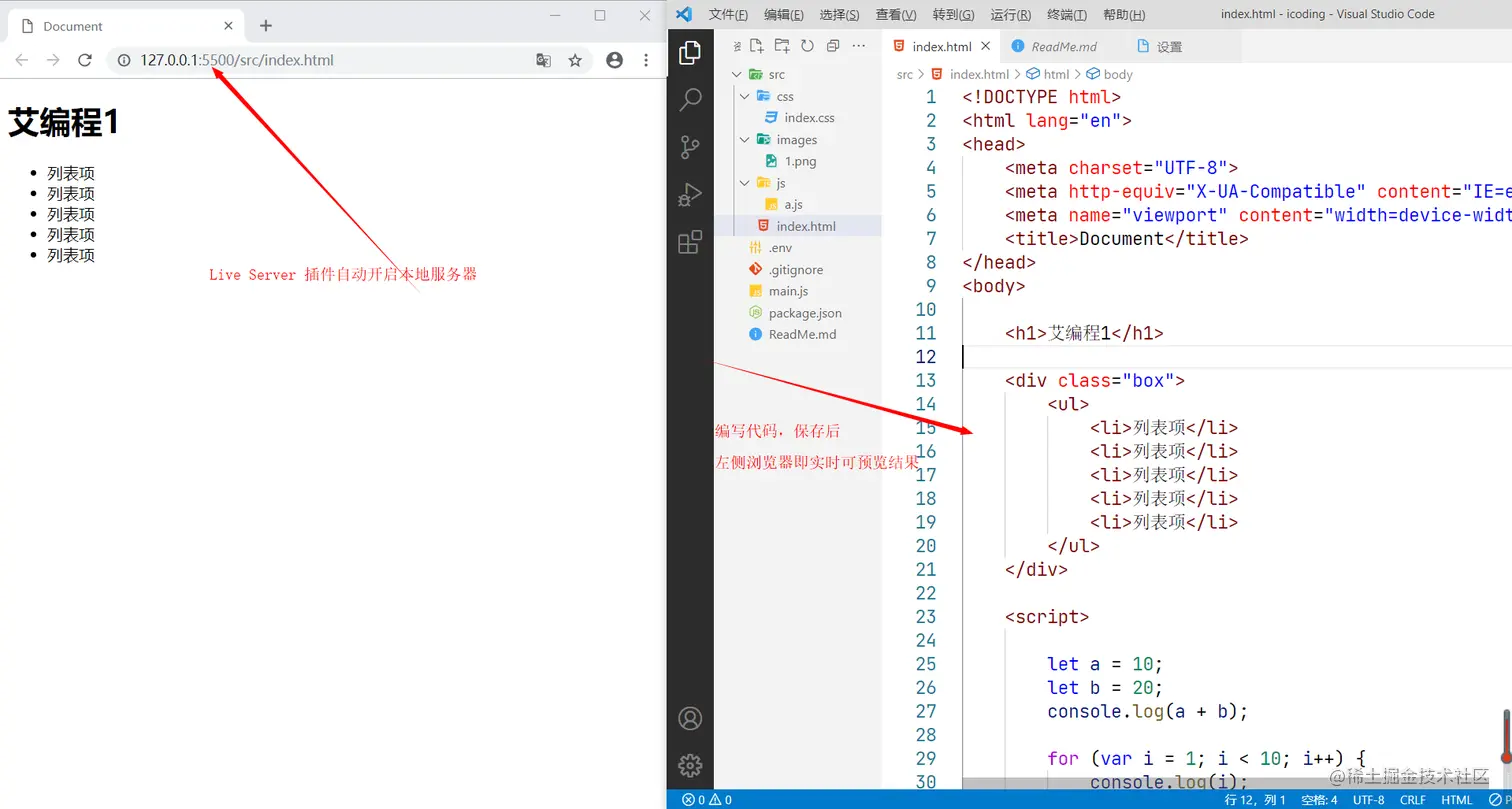This screenshot has width=1512, height=809.
Task: Open the Extensions view
Action: tap(690, 242)
